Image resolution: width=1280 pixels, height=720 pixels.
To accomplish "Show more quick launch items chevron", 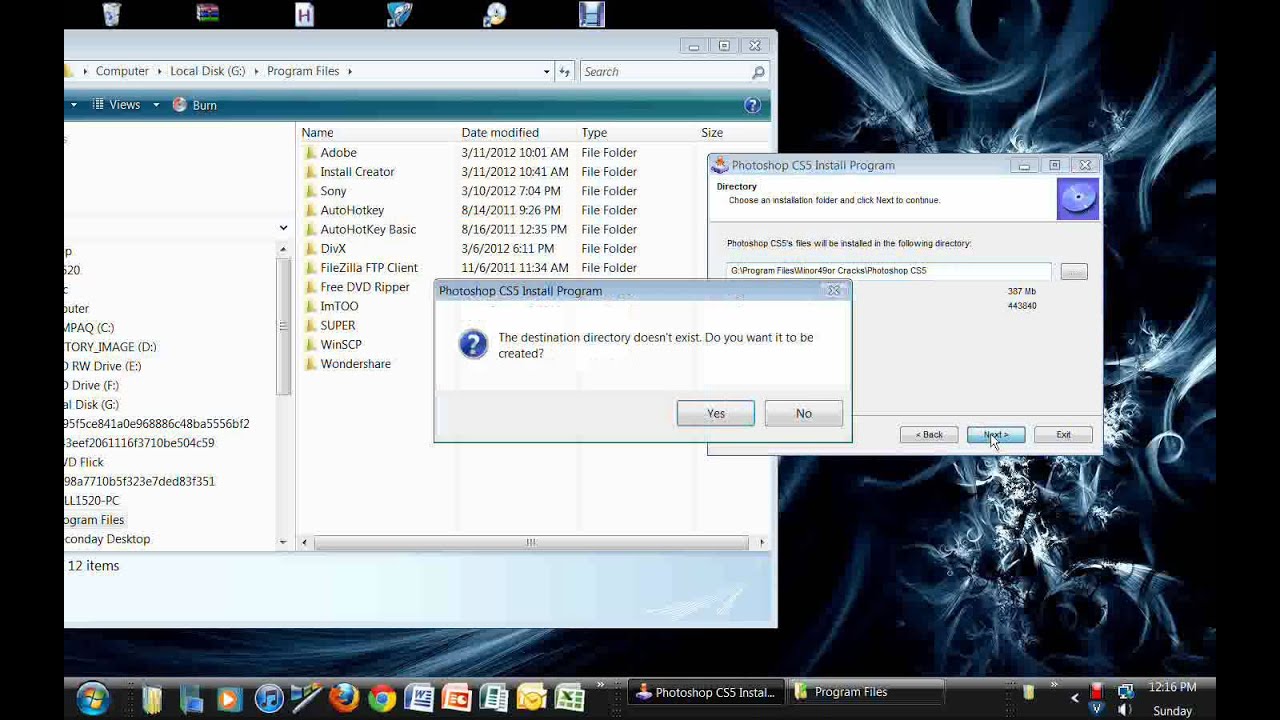I will (600, 685).
